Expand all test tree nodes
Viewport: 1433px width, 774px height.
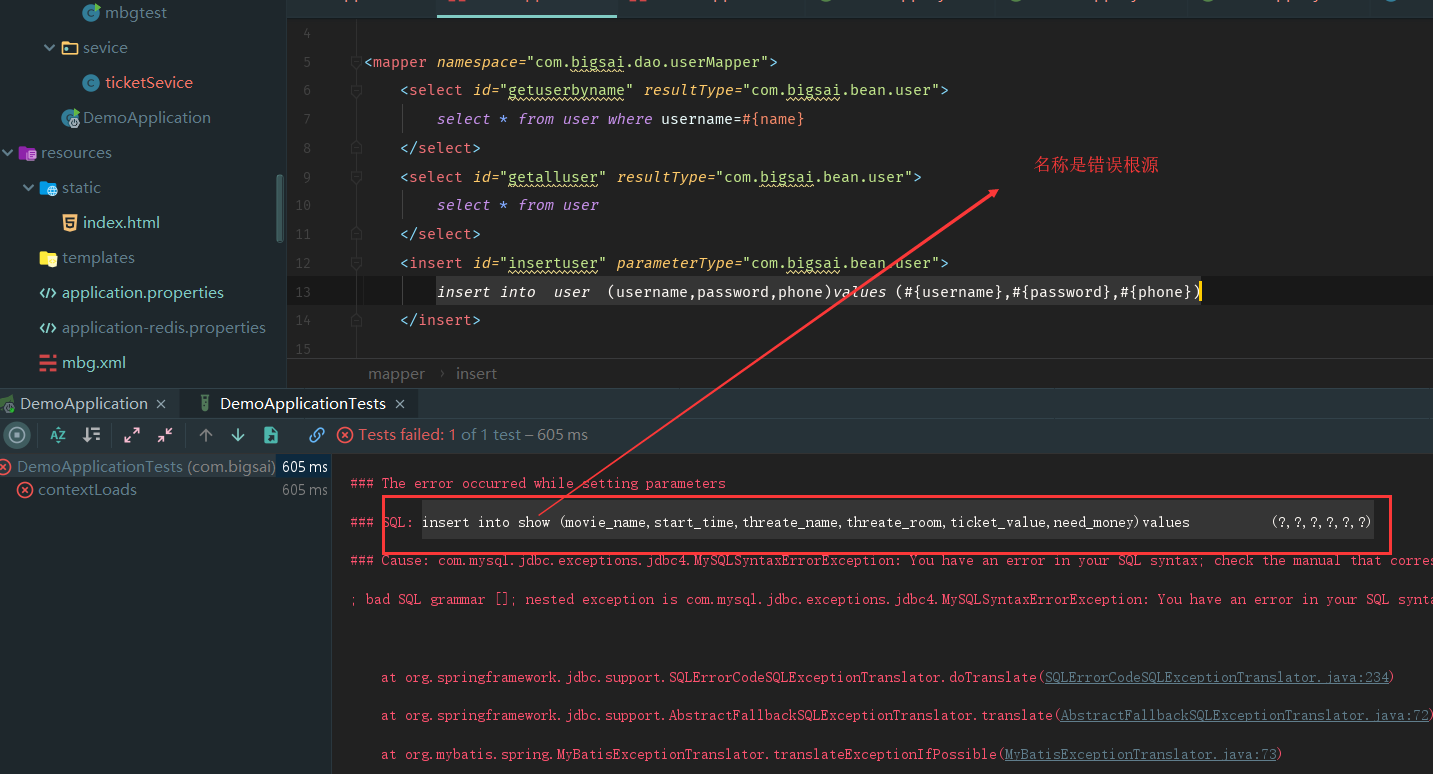(x=132, y=435)
